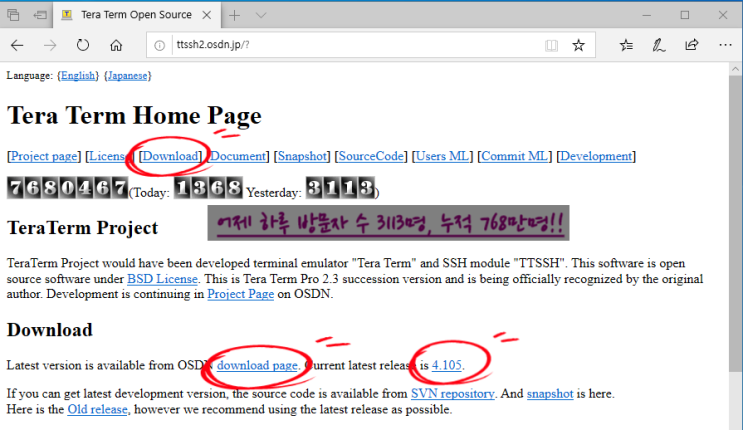Open the SourceCode nav link
This screenshot has height=430, width=743.
pos(371,156)
